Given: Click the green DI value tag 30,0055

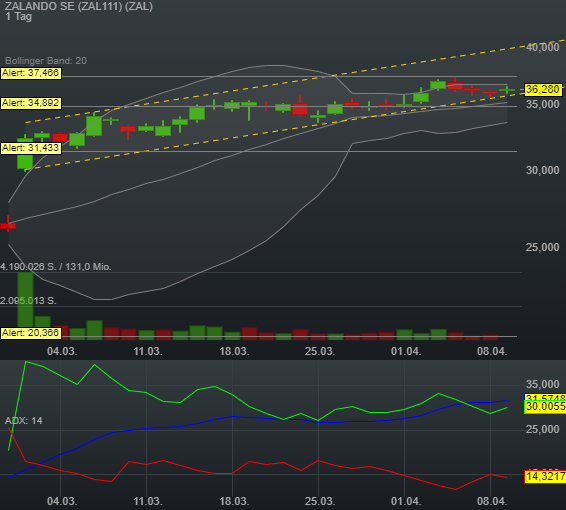Looking at the screenshot, I should coord(545,407).
